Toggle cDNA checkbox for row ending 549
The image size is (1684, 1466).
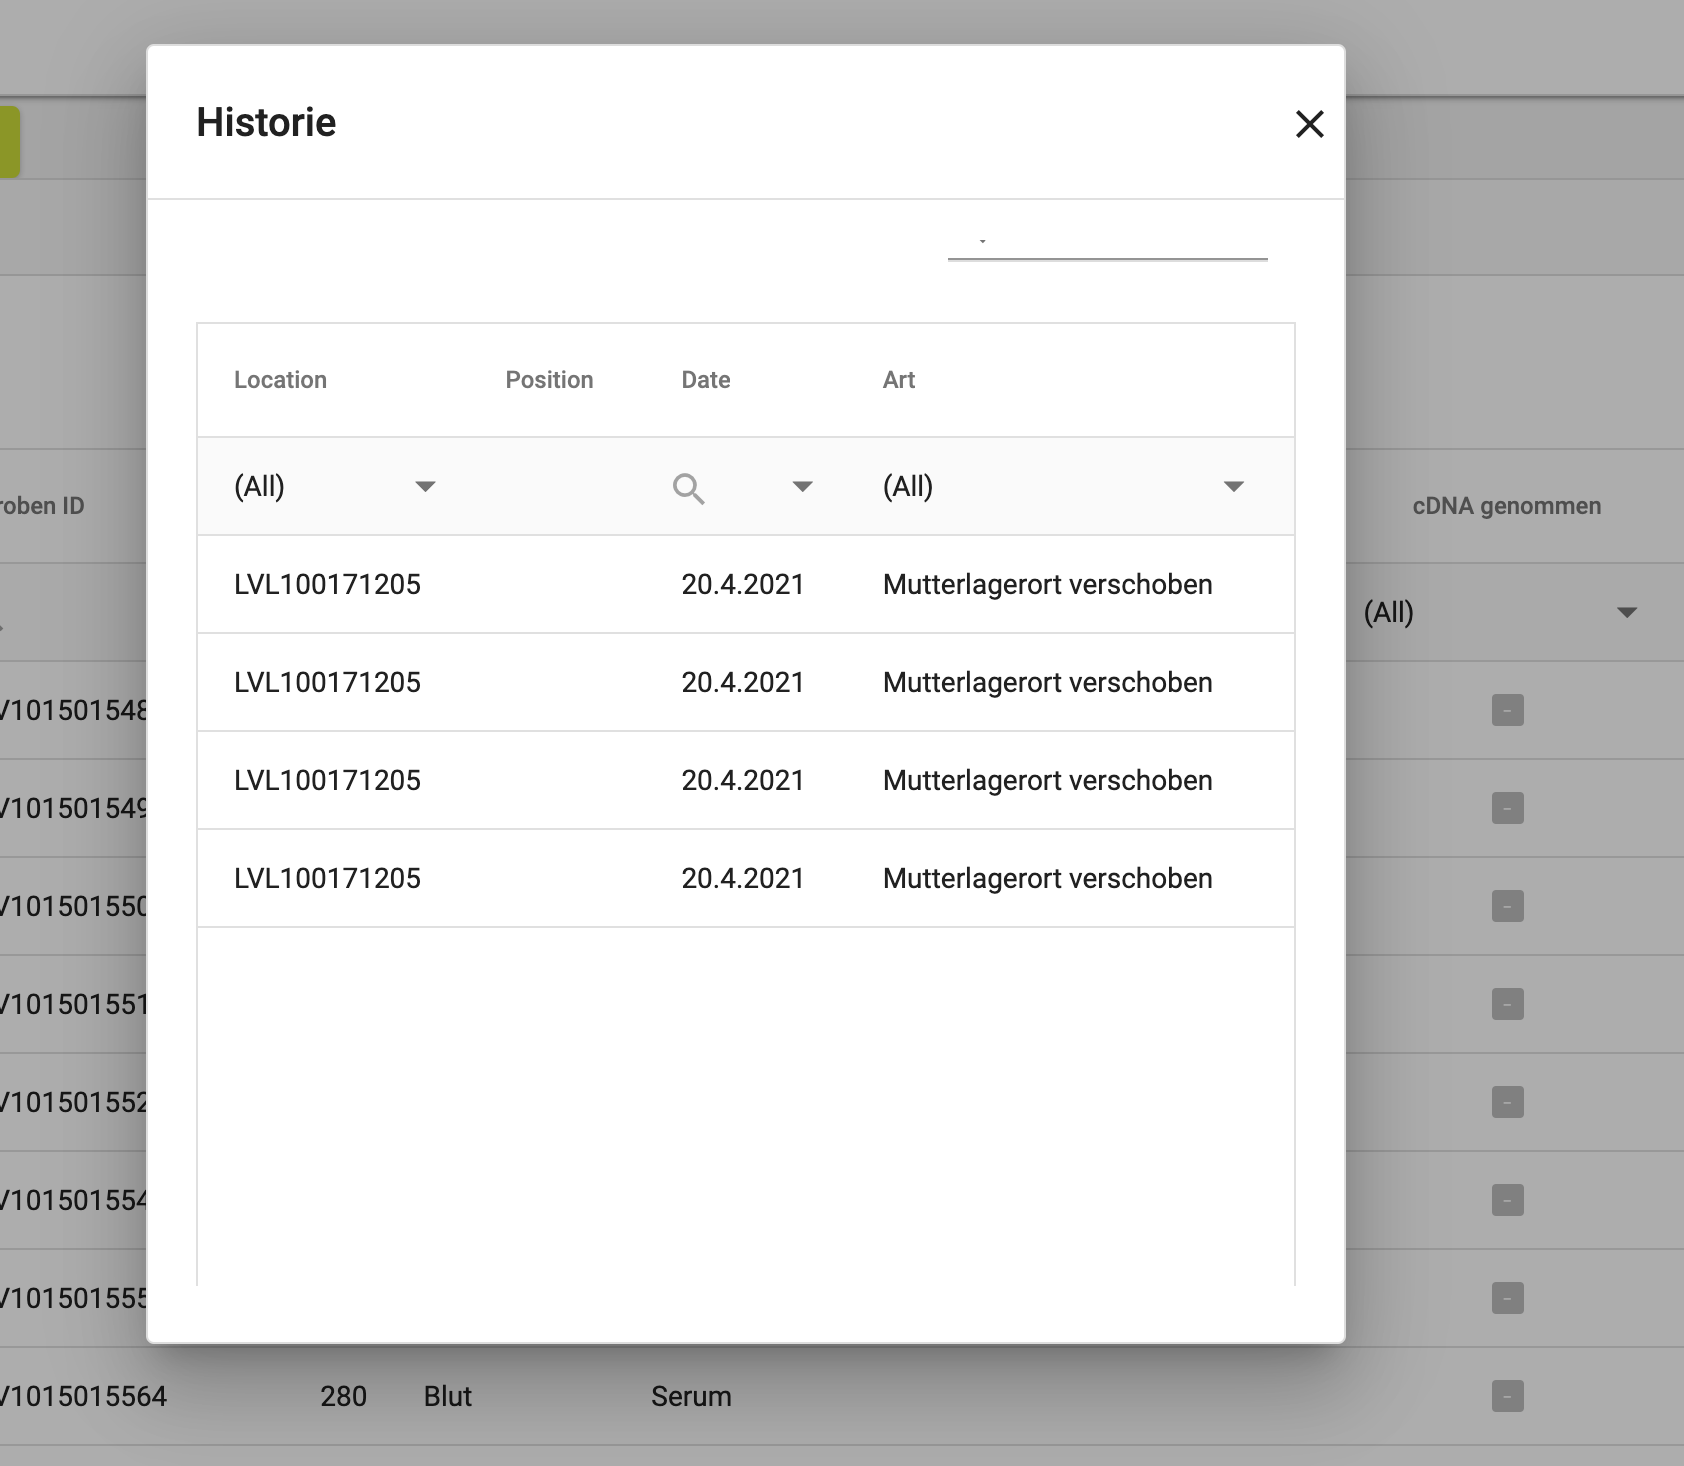click(x=1507, y=808)
